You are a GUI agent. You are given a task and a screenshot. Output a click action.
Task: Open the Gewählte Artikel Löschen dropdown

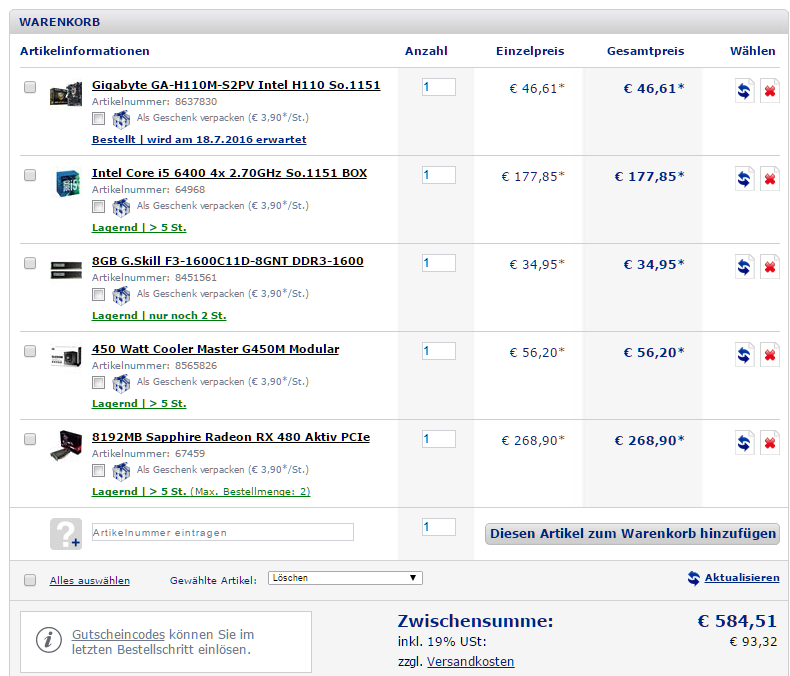coord(345,578)
